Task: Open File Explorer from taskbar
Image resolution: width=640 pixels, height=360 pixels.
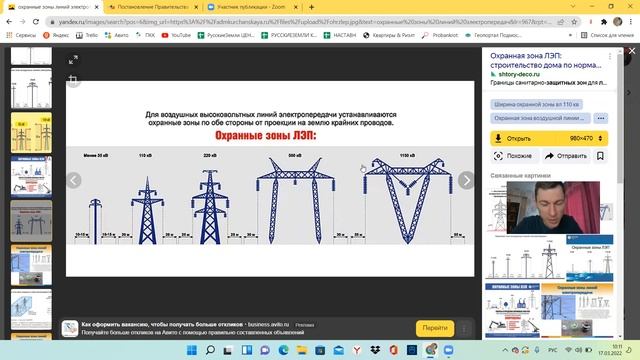Action: point(302,350)
